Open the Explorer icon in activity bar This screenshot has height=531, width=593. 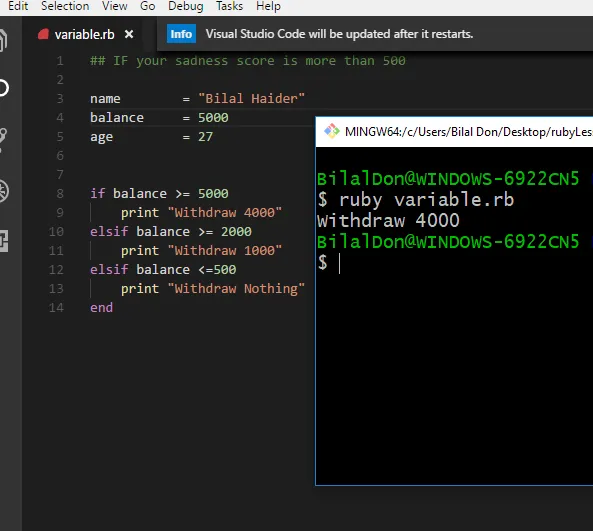point(3,40)
